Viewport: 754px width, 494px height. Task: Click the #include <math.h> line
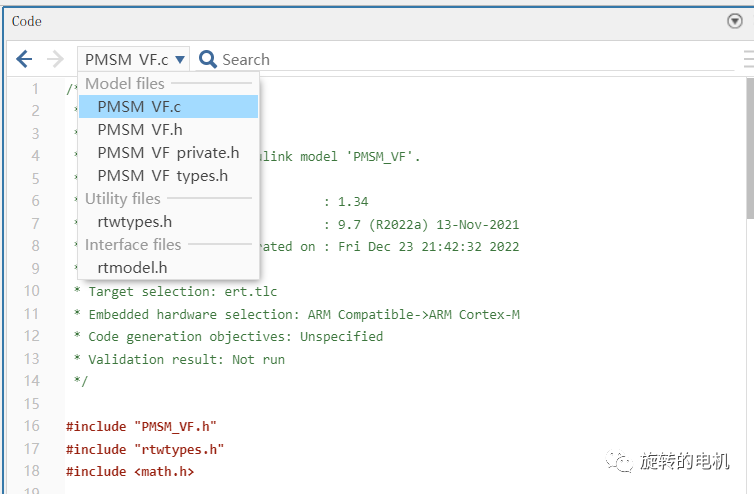[130, 471]
